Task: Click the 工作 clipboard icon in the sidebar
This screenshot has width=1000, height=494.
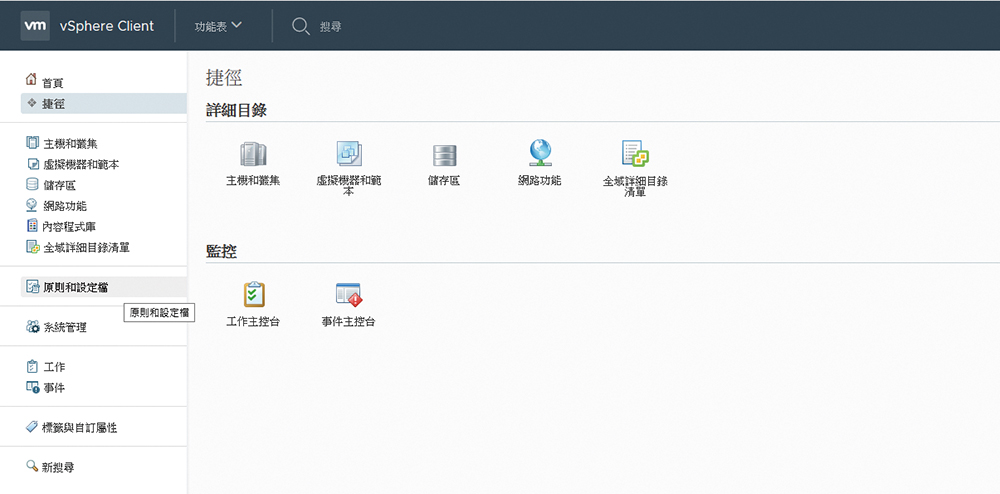Action: pos(32,367)
